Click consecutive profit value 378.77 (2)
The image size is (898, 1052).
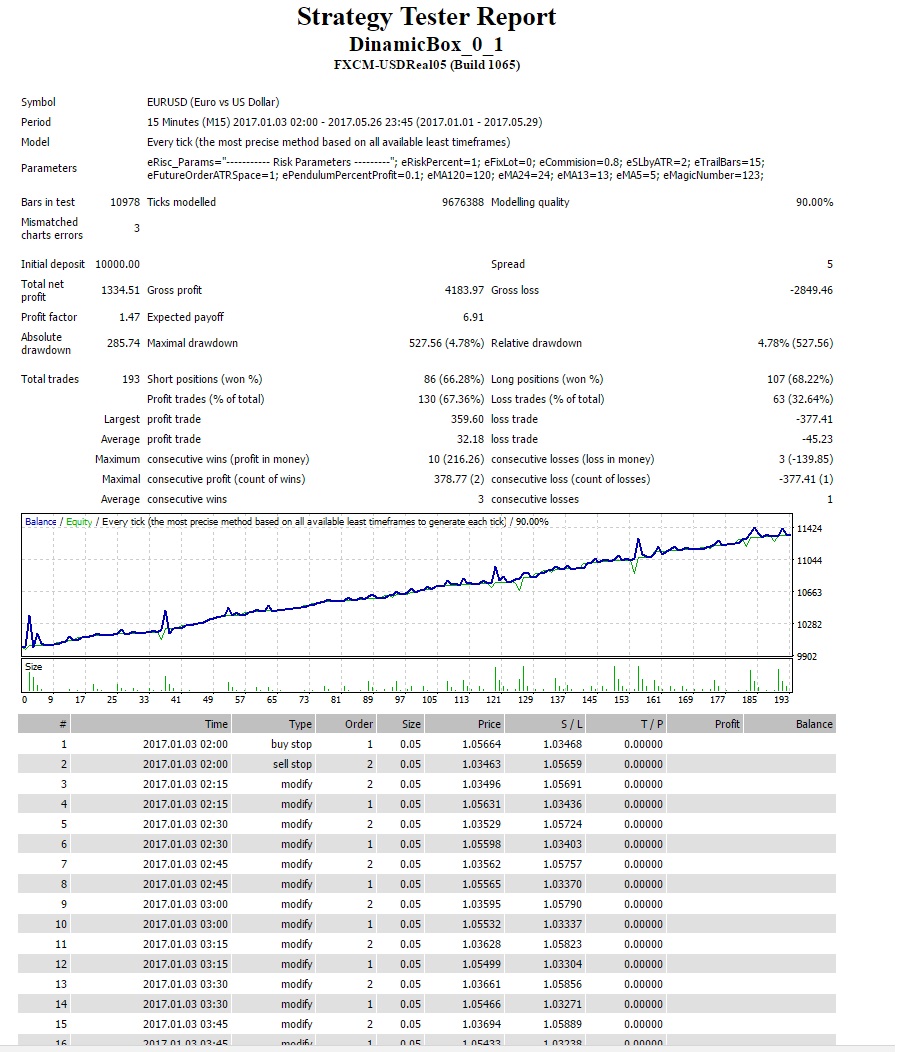click(x=458, y=480)
